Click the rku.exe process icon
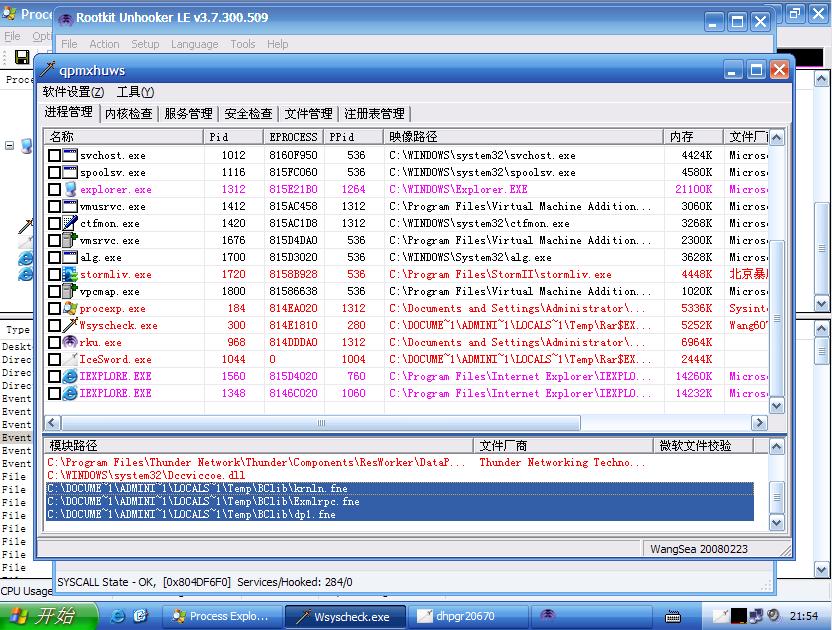The width and height of the screenshot is (832, 630). tap(70, 342)
